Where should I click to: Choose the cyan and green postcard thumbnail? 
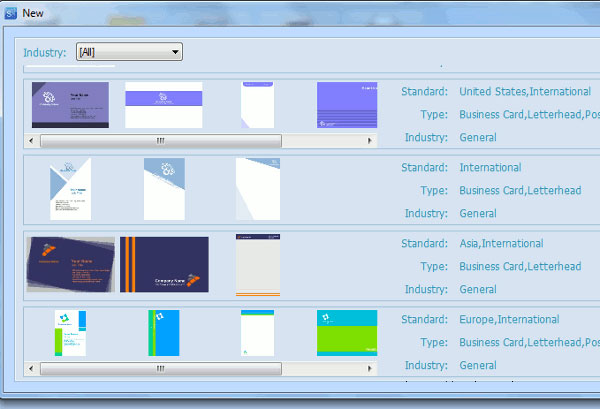coord(347,333)
